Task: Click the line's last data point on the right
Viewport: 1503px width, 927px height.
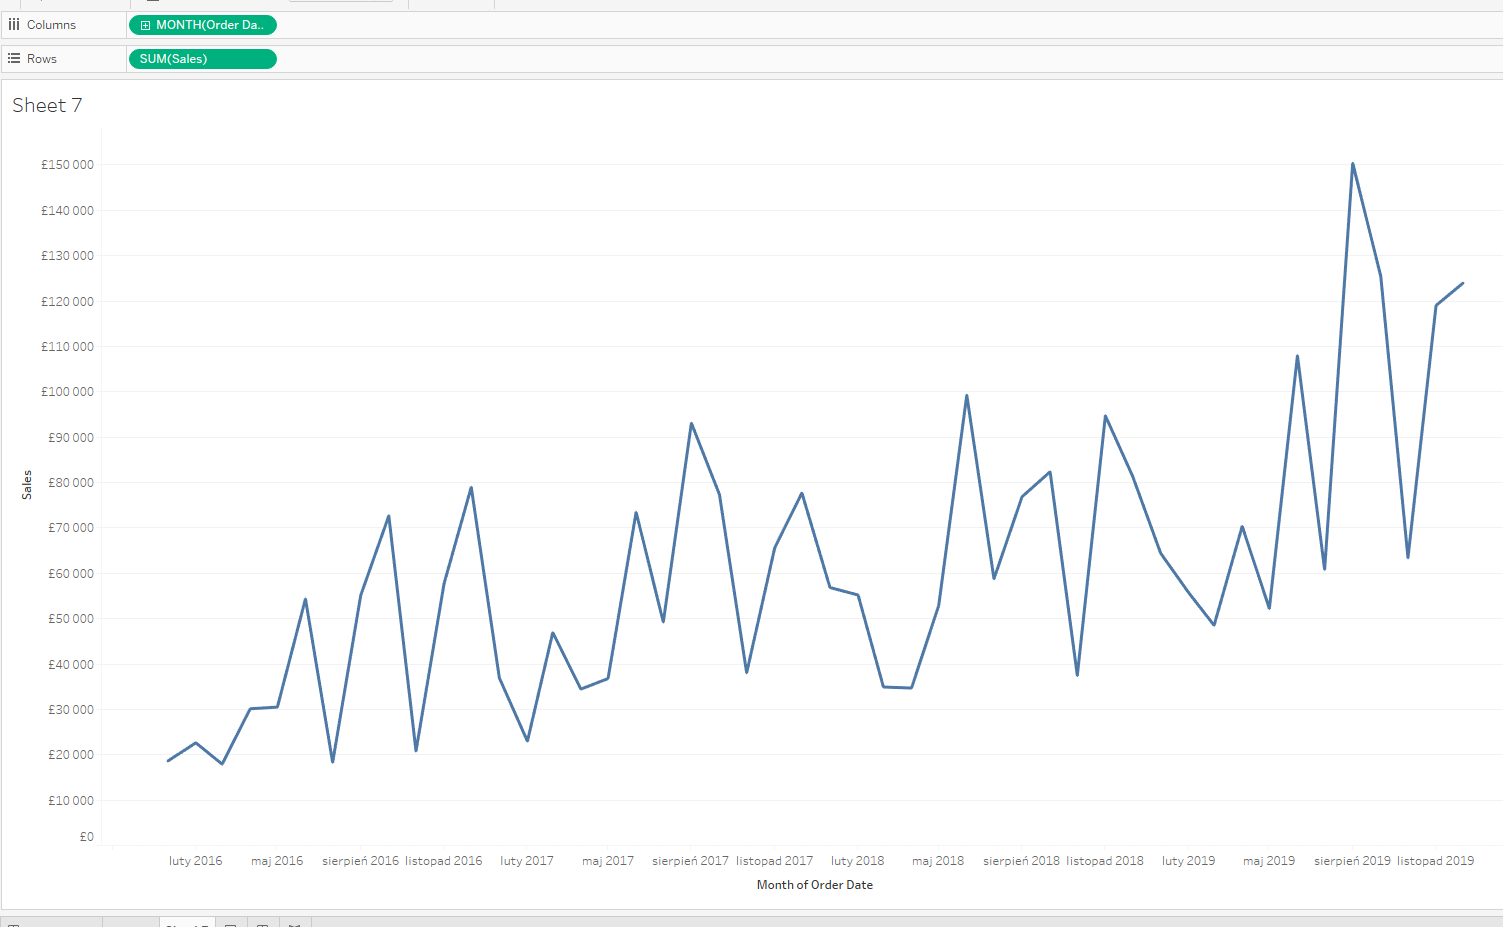Action: coord(1463,283)
